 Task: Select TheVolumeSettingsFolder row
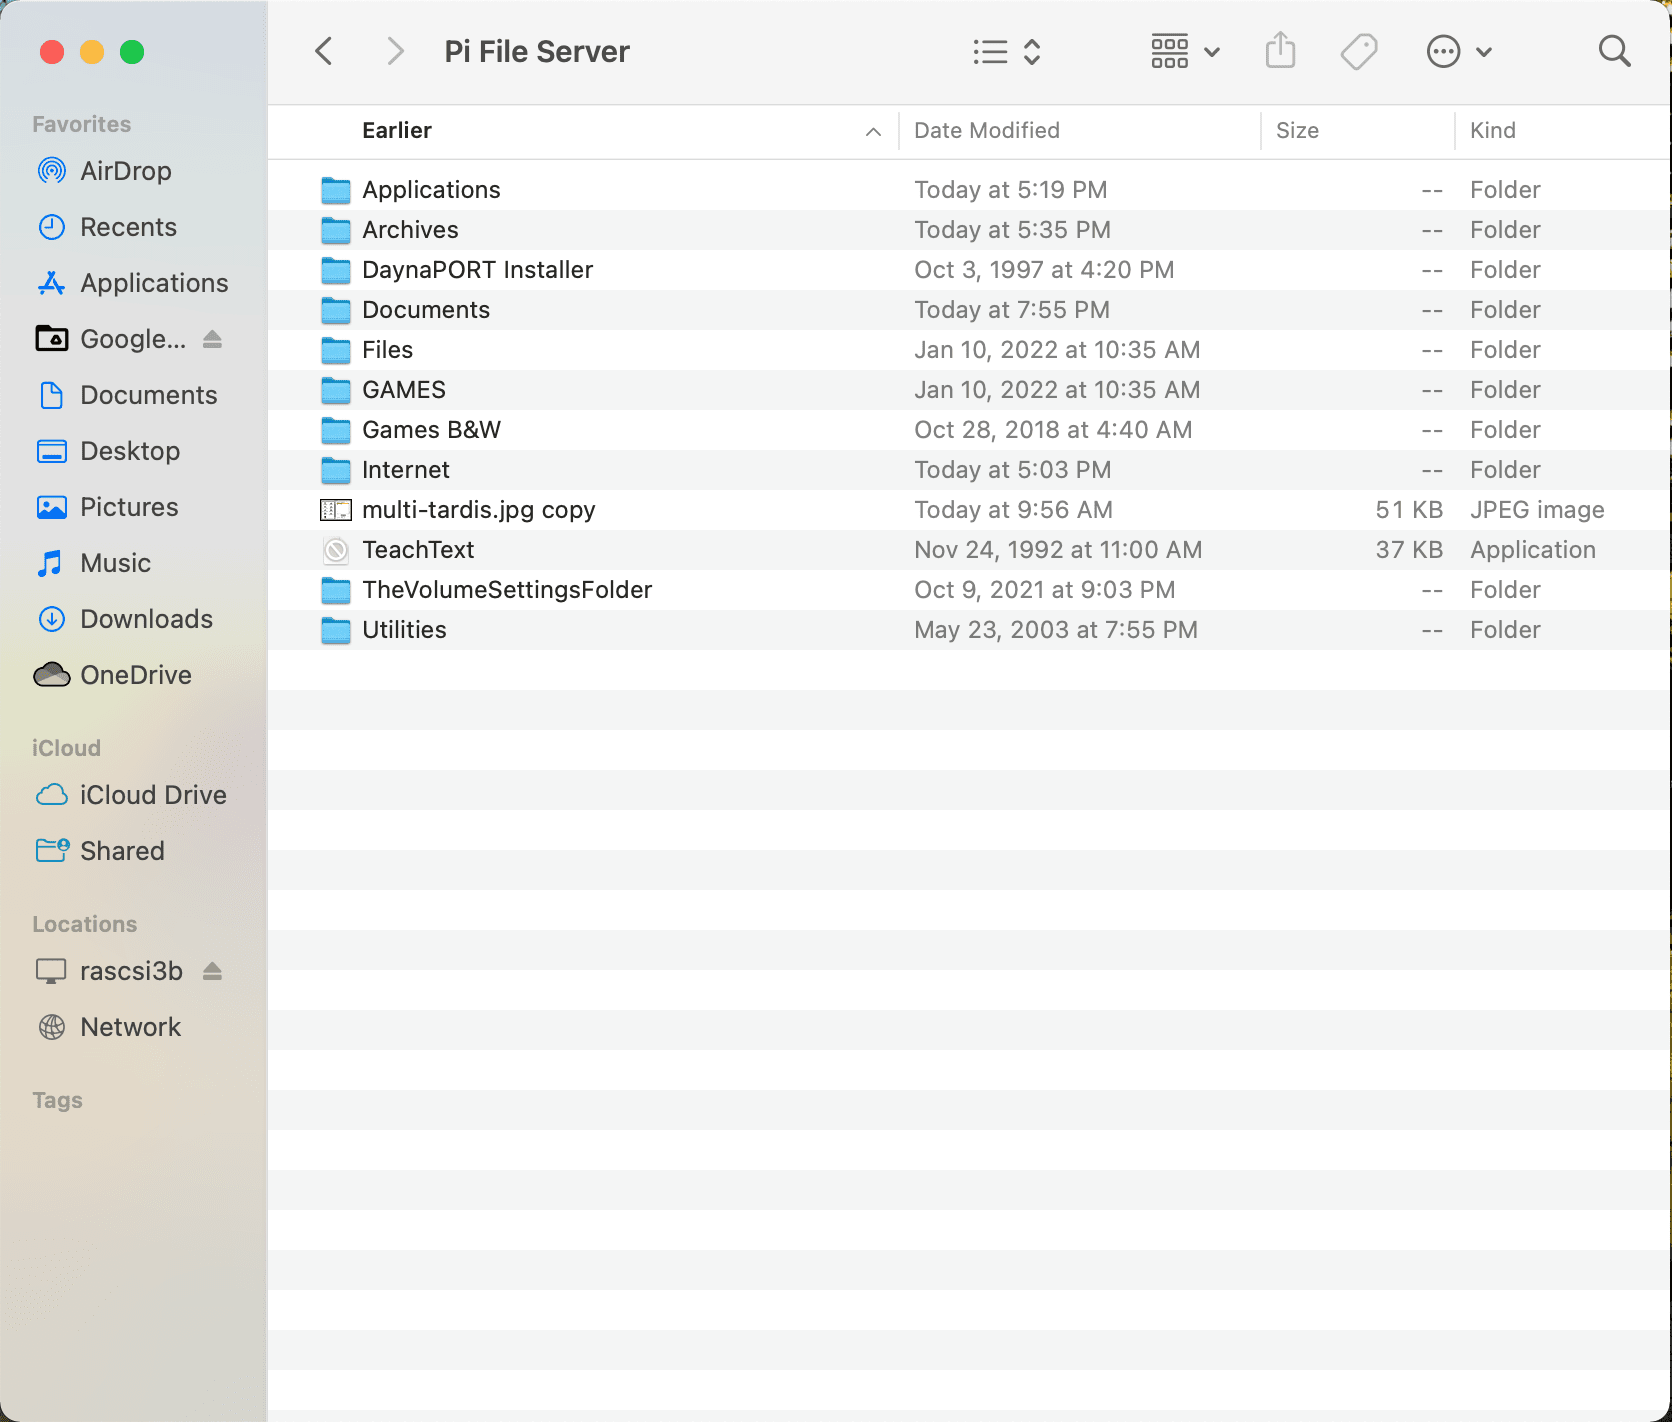click(968, 590)
